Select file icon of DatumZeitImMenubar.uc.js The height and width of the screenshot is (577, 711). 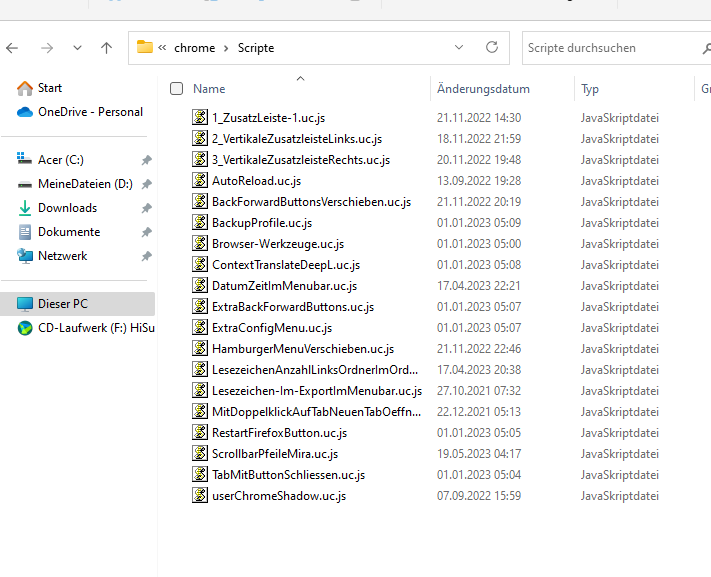(x=200, y=285)
